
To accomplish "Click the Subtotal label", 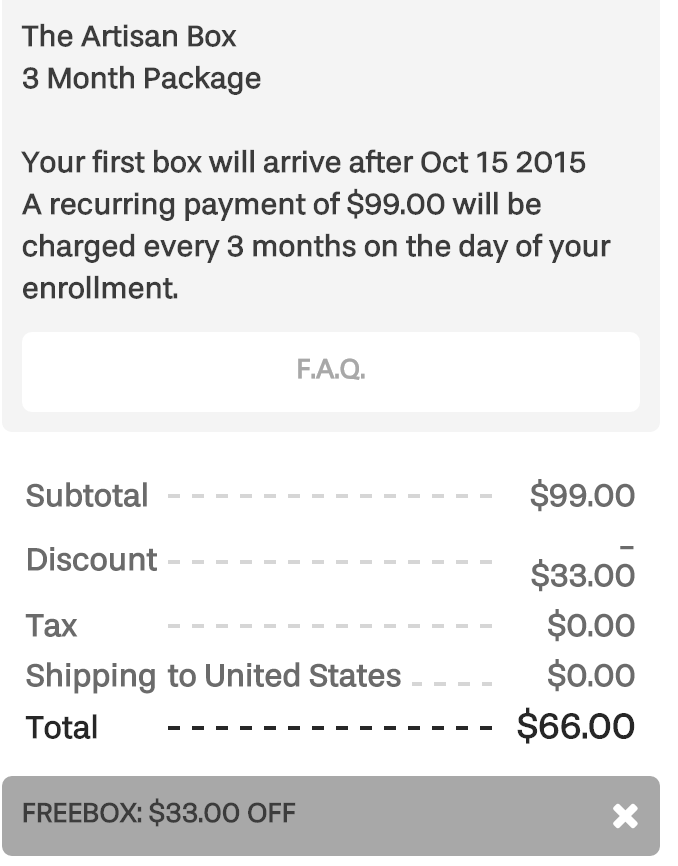I will coord(87,495).
